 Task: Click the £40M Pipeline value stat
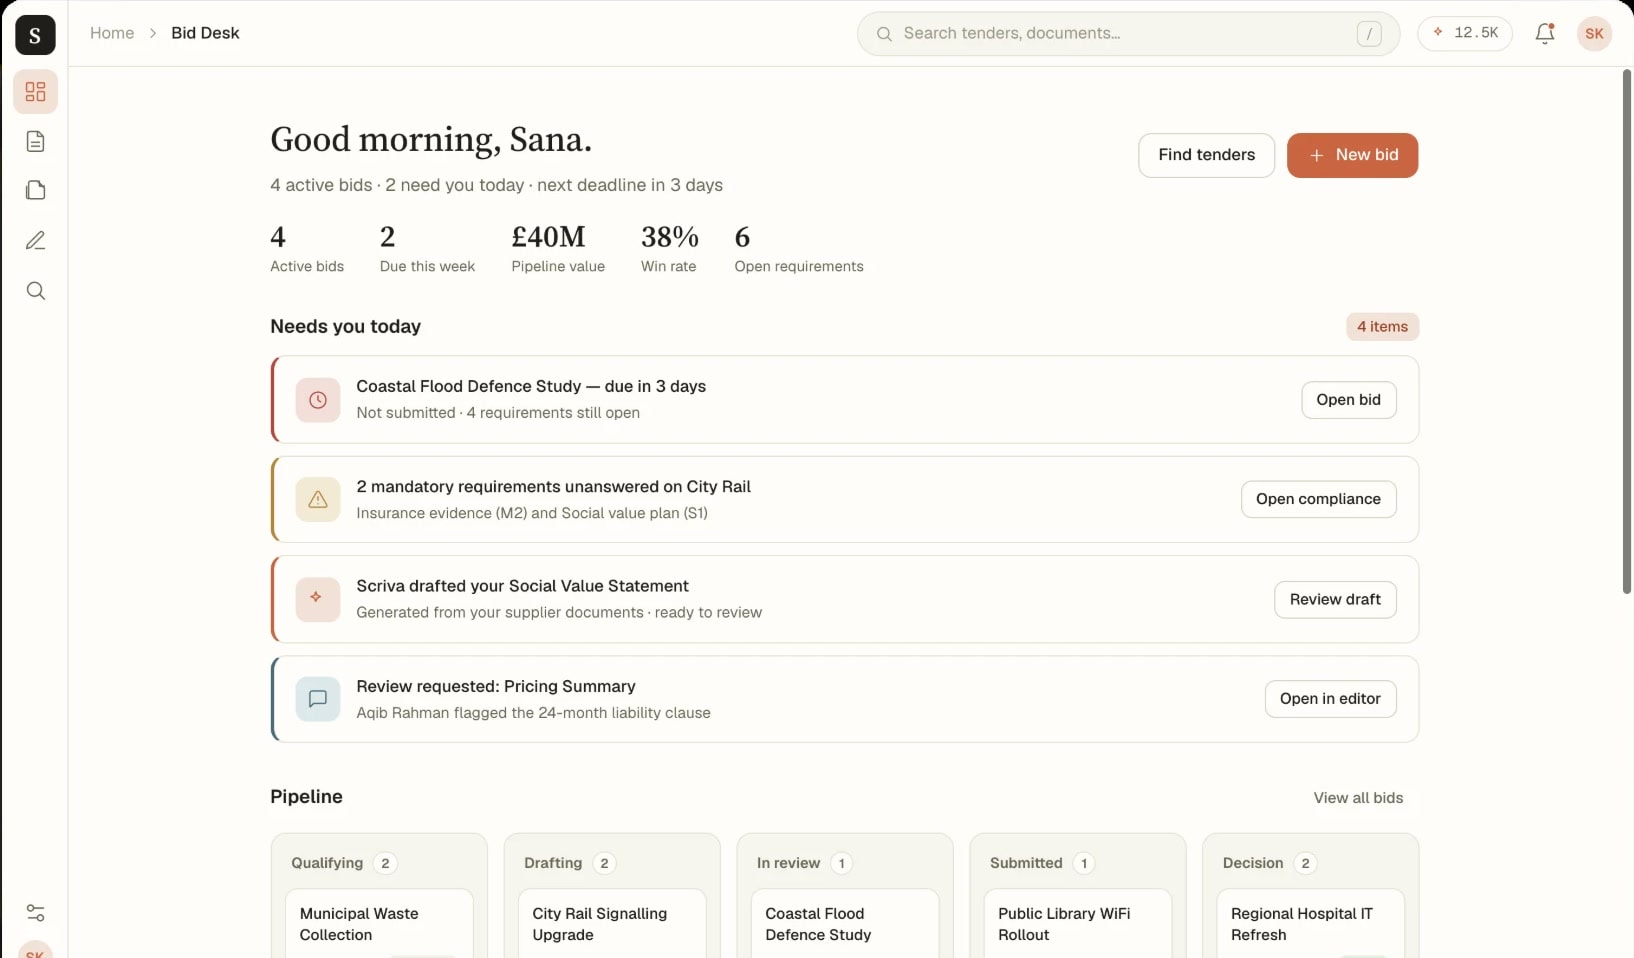pos(558,249)
